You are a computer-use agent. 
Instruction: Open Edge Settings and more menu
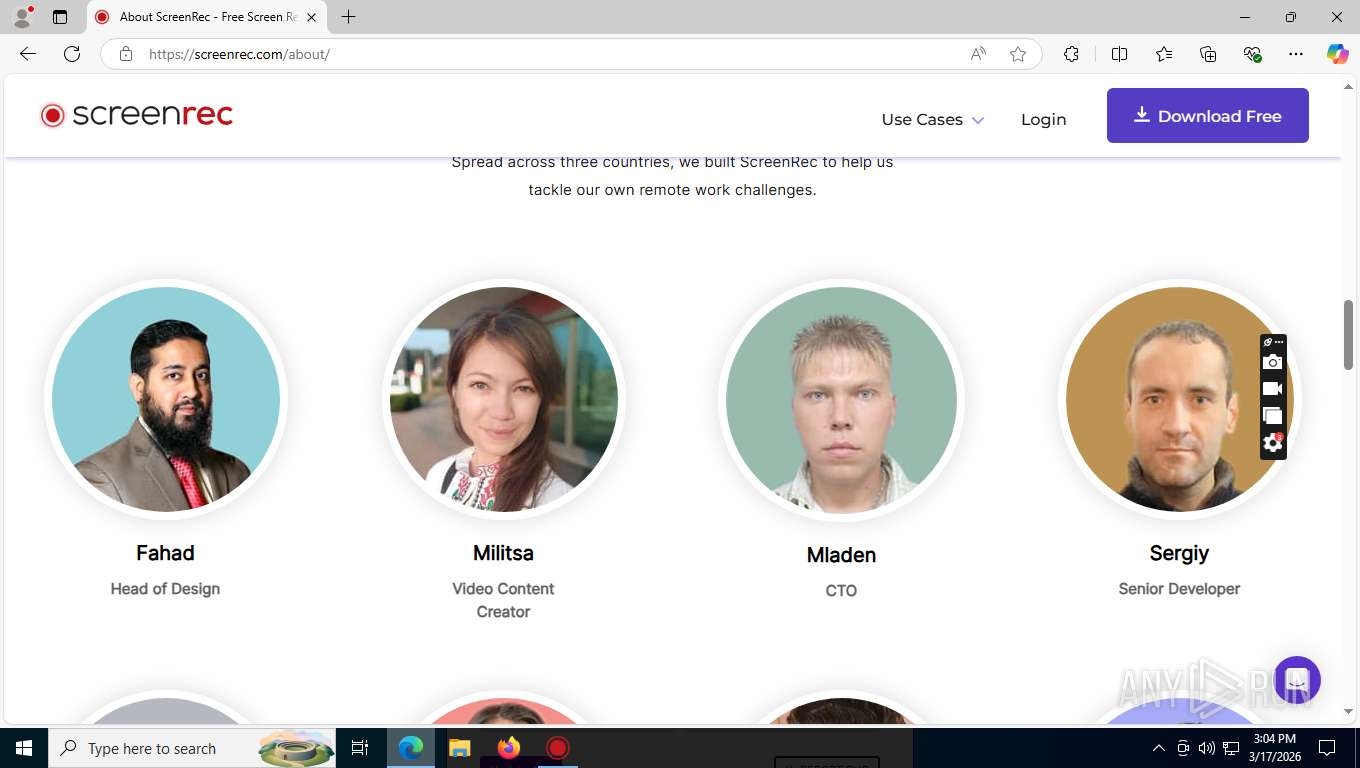pyautogui.click(x=1296, y=54)
